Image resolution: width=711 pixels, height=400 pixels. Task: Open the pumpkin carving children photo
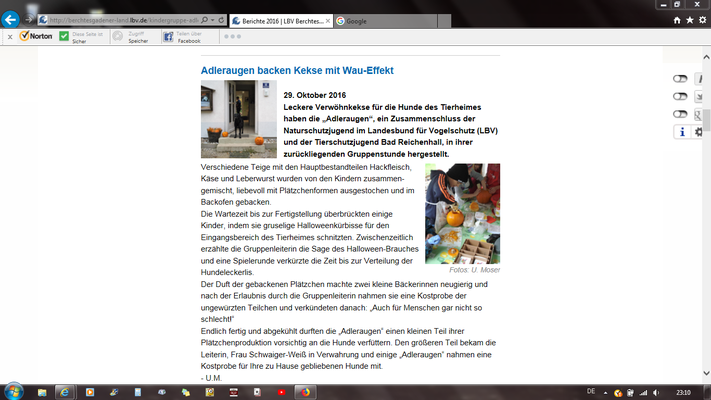pyautogui.click(x=463, y=214)
